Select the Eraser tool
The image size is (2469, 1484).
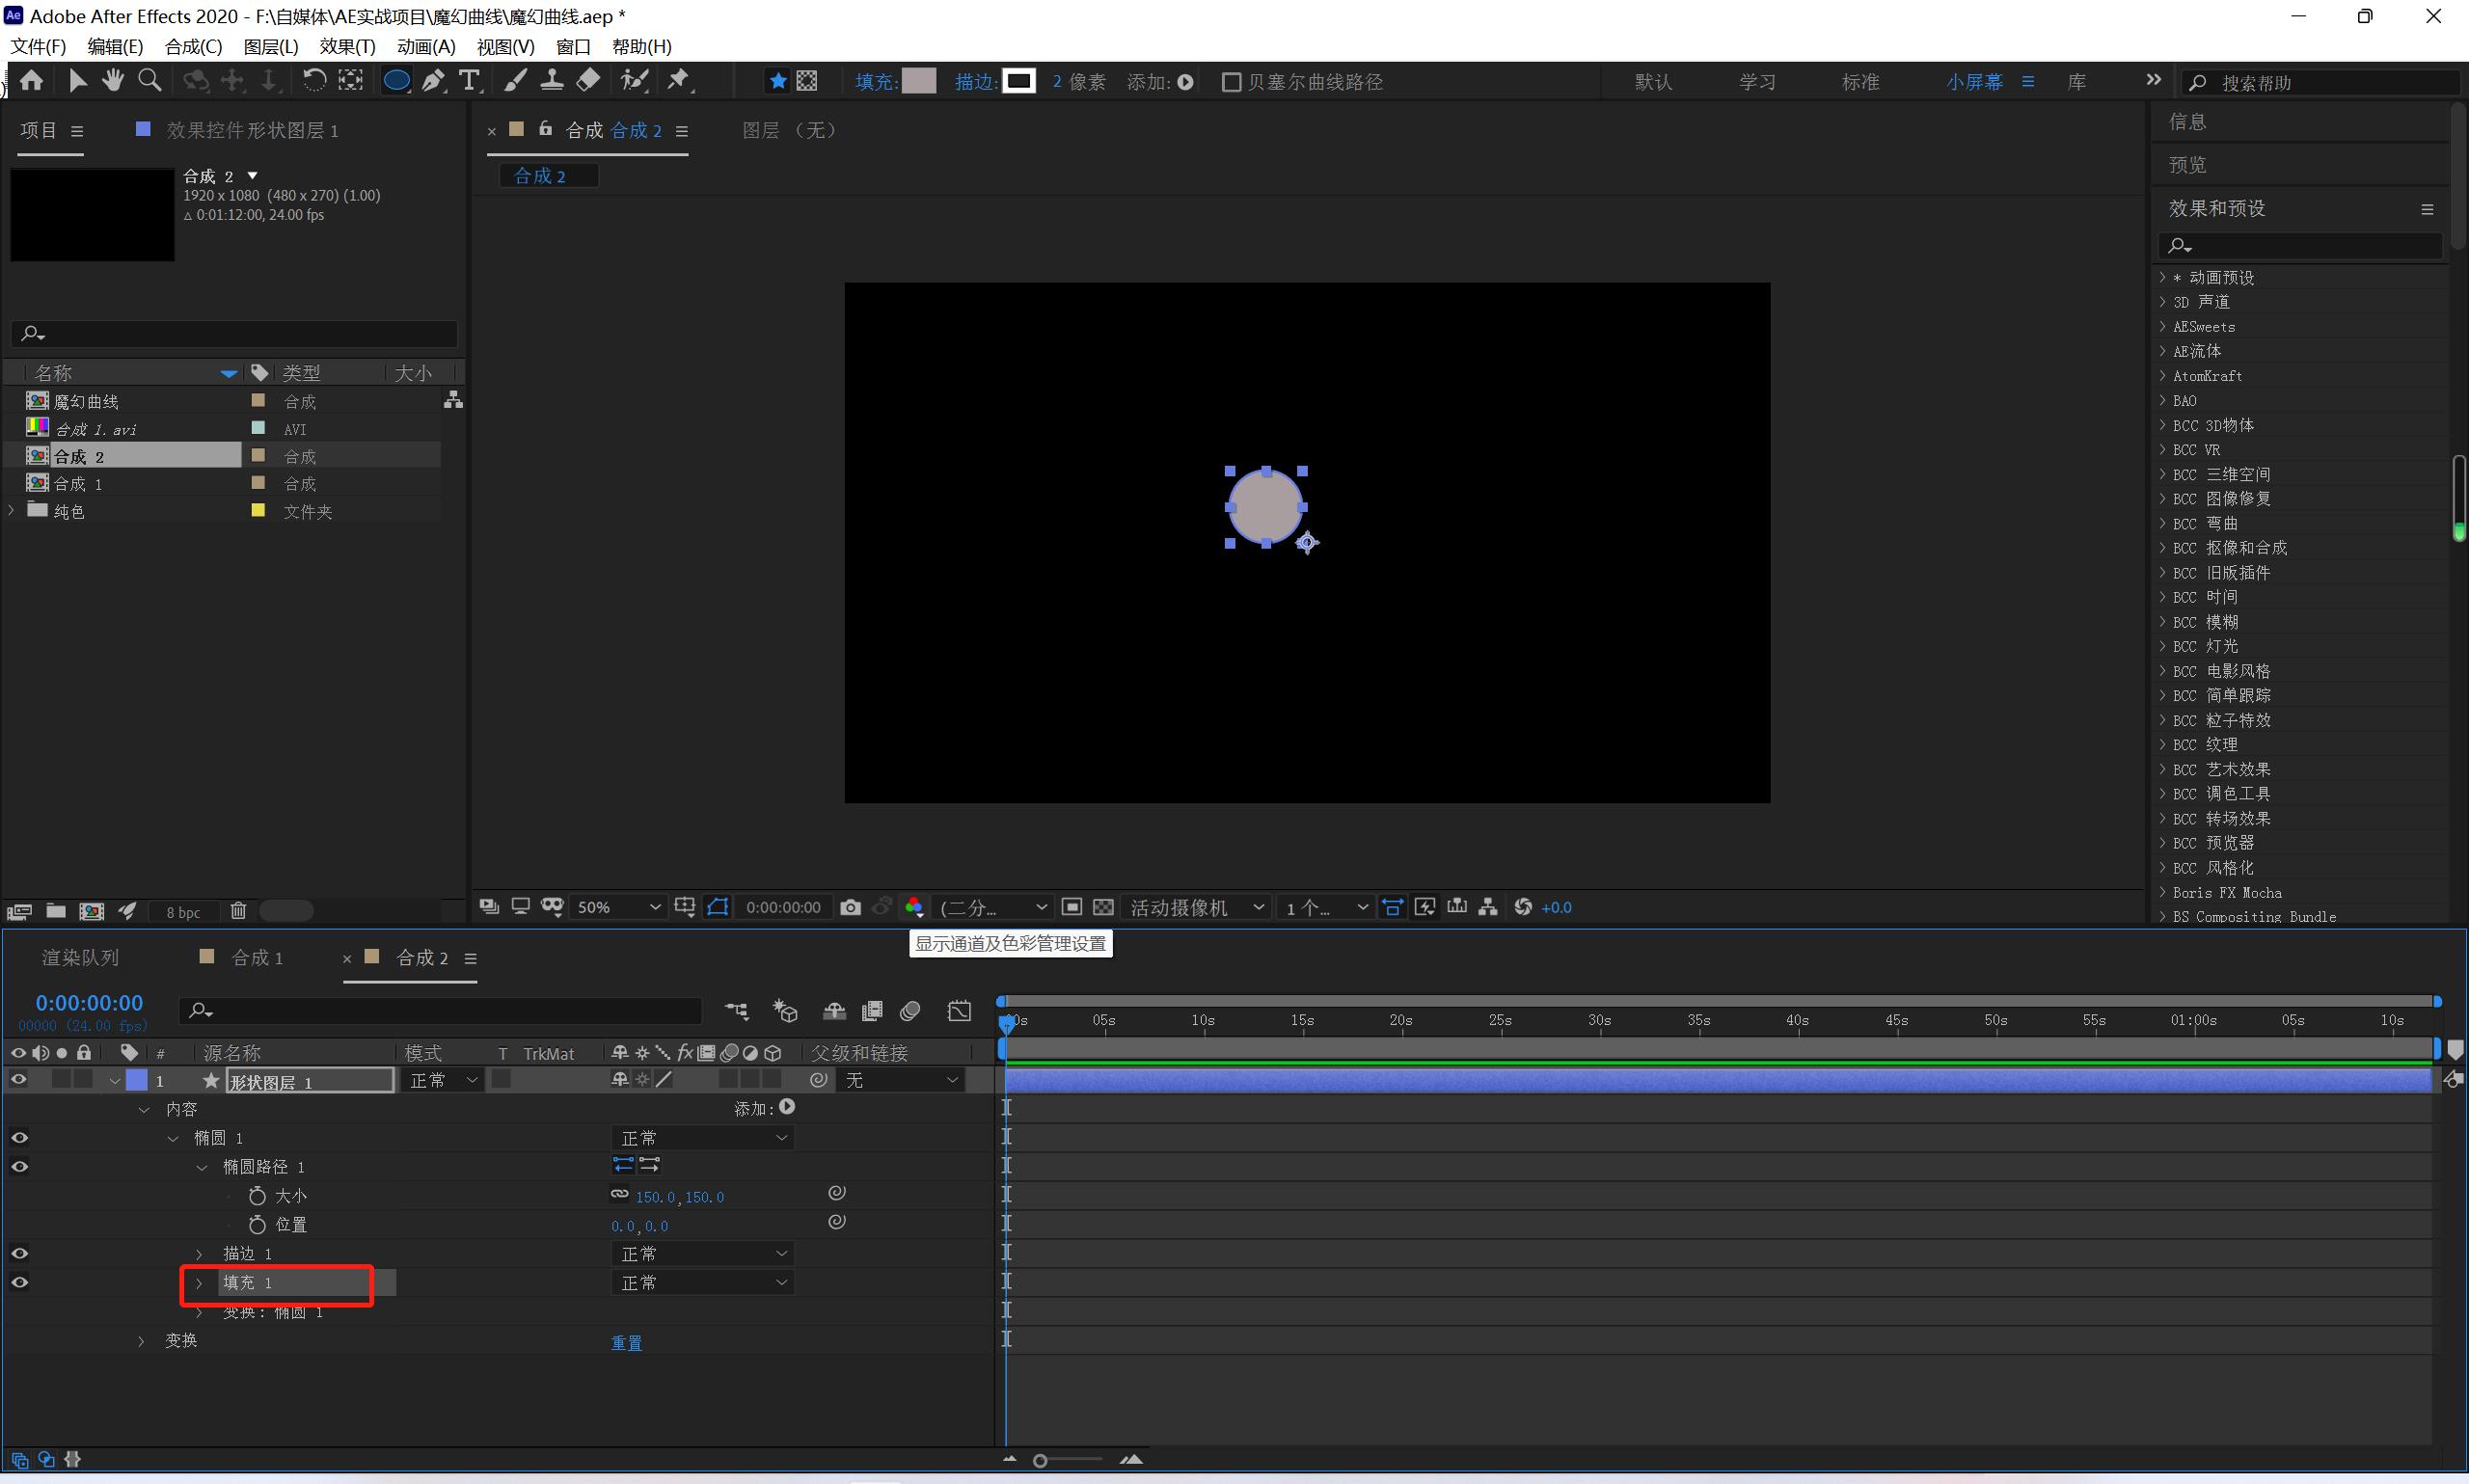click(588, 81)
